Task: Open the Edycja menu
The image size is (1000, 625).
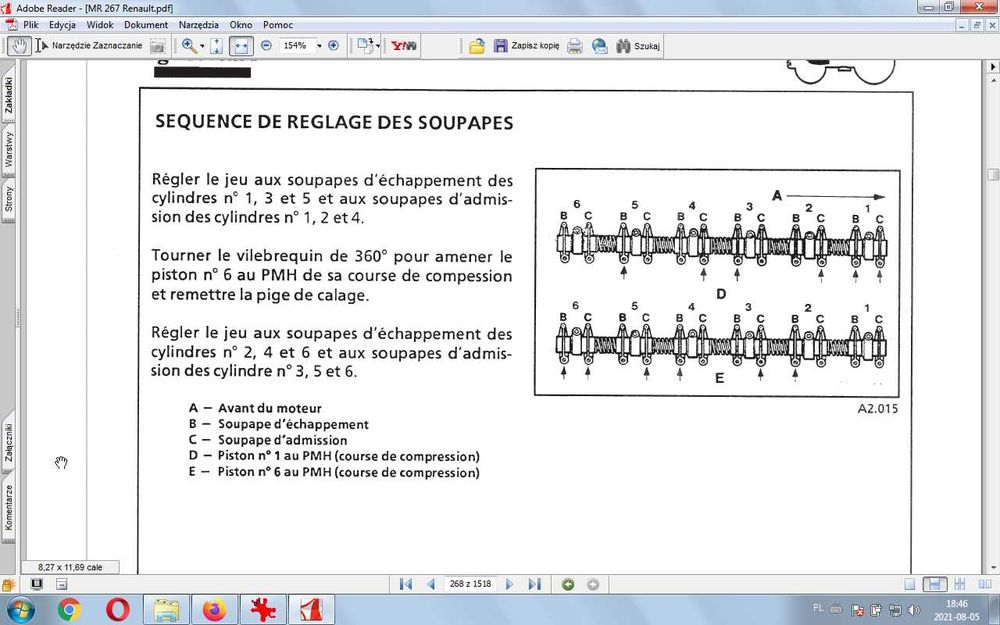Action: click(x=62, y=25)
